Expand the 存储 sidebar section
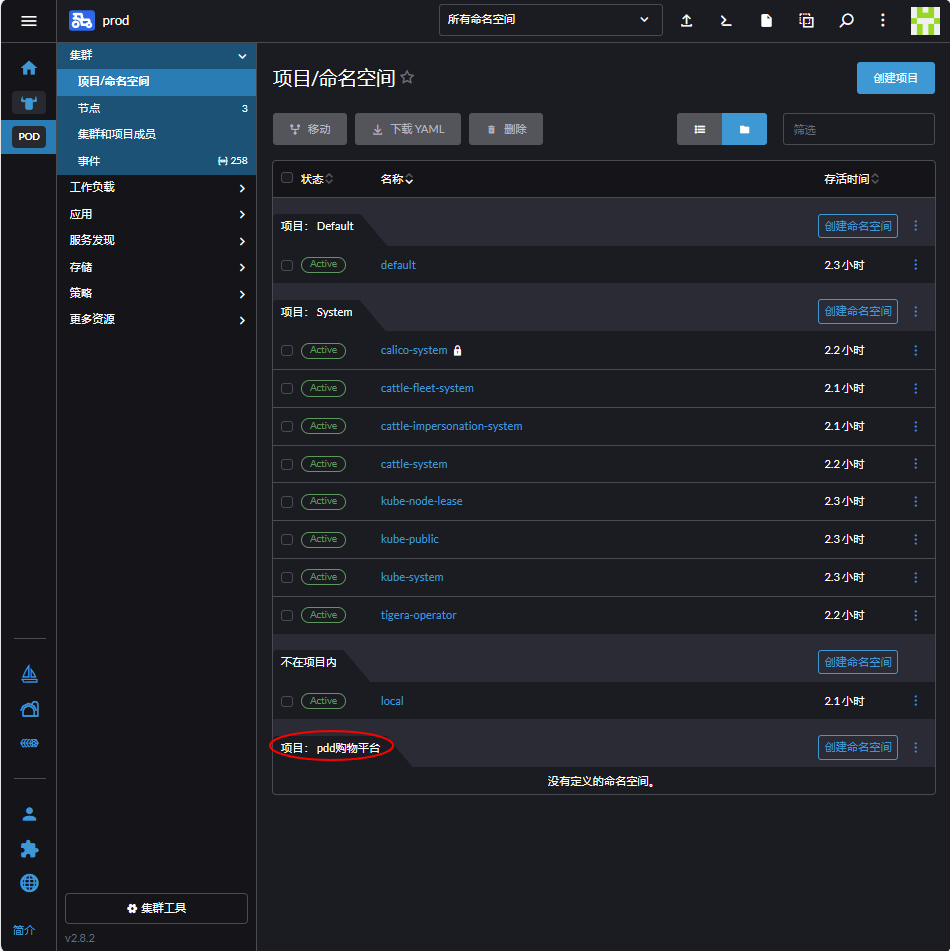Screen dimensions: 950x951 [x=156, y=267]
